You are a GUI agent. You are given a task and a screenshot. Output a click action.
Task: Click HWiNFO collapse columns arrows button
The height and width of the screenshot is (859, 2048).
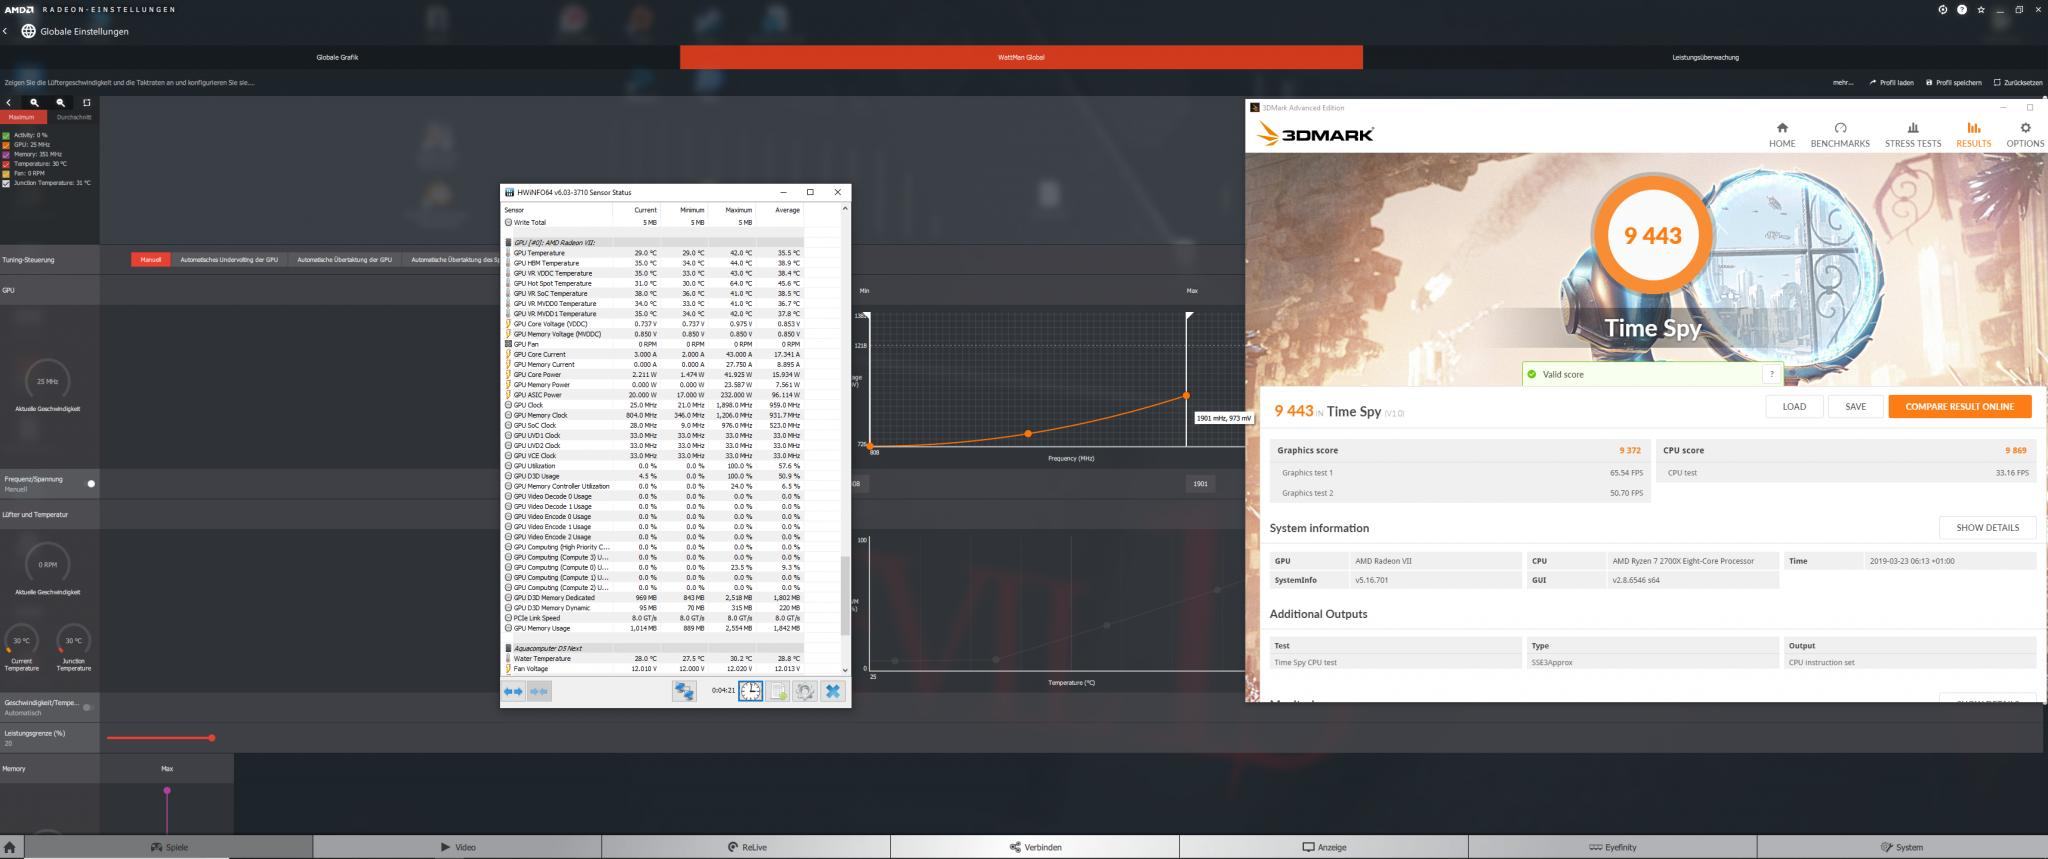point(539,691)
